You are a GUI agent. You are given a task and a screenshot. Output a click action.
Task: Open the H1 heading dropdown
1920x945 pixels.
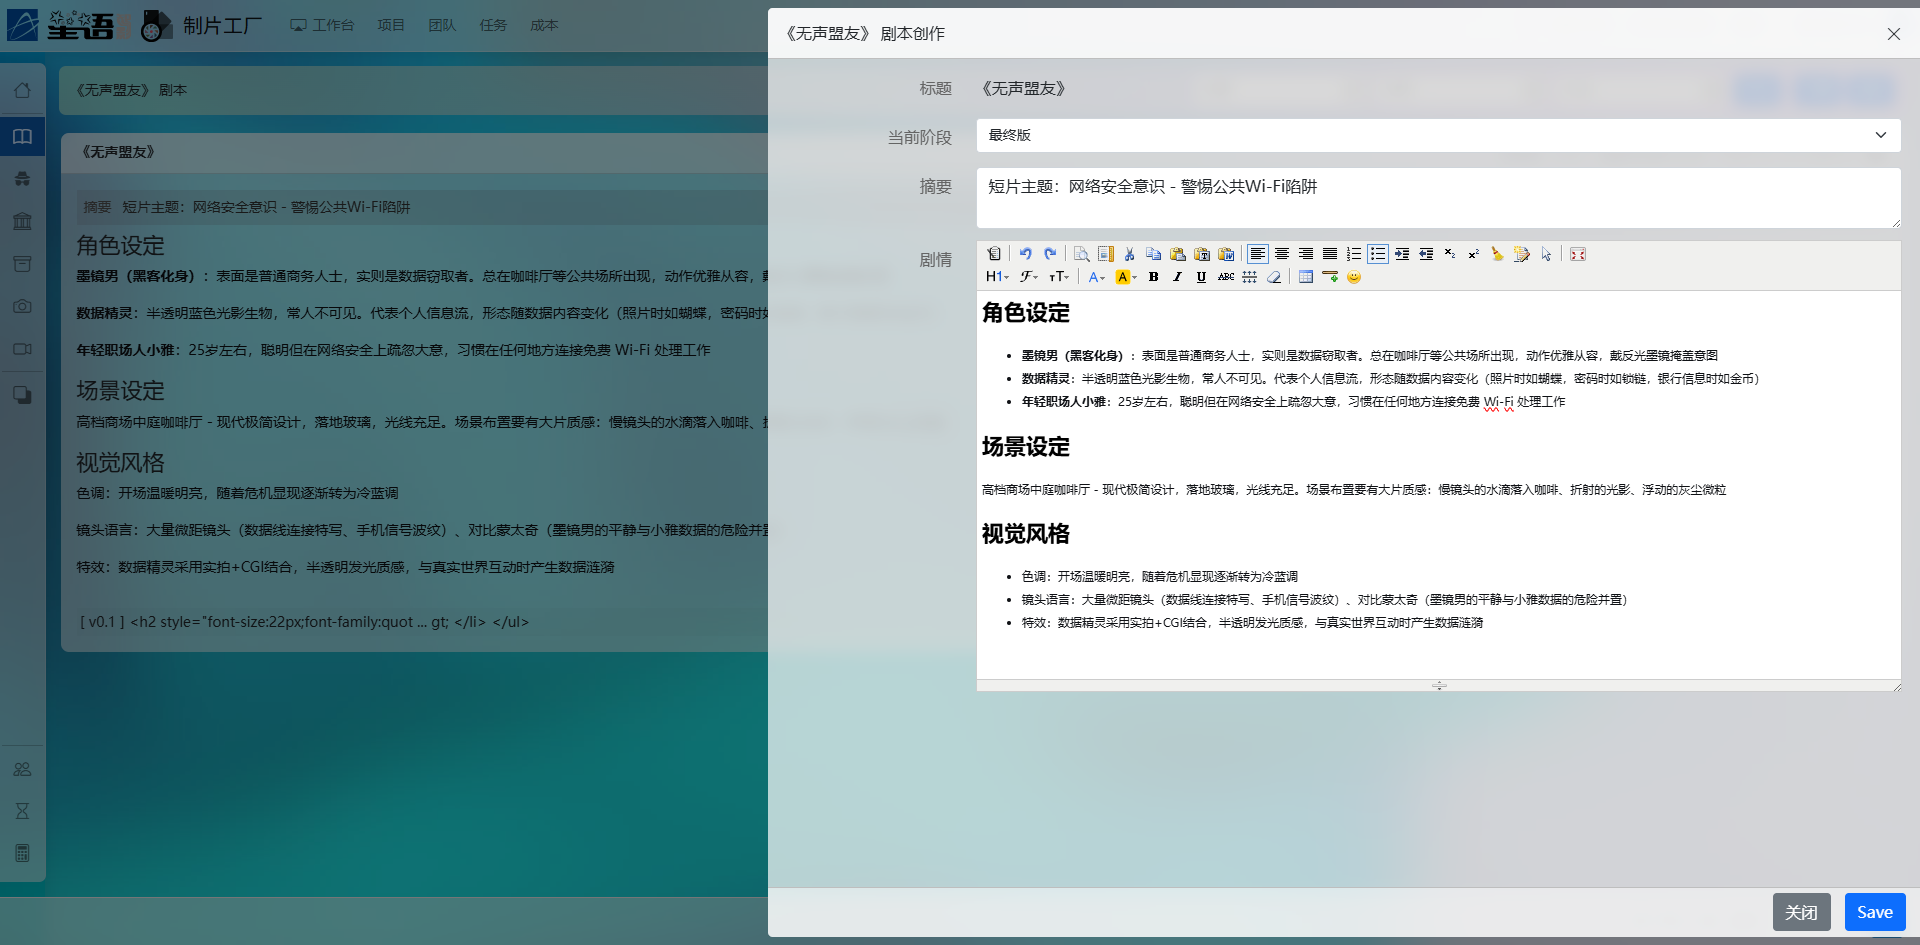coord(997,277)
